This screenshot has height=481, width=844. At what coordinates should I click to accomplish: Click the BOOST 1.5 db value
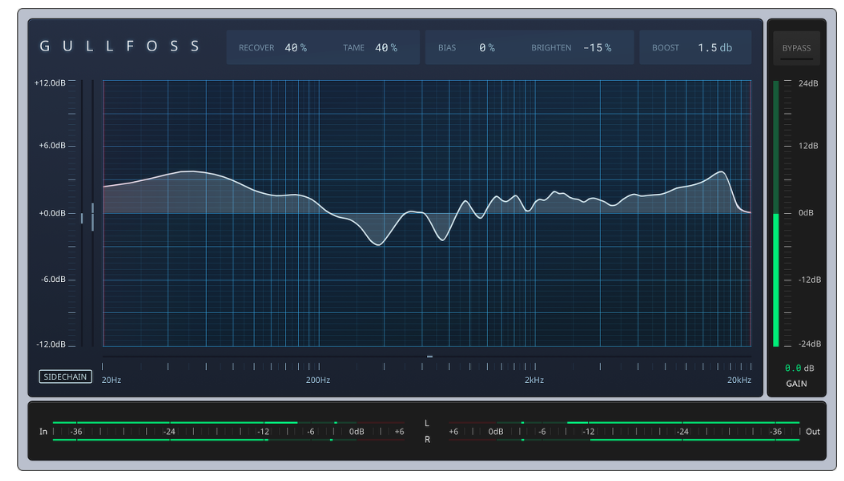(715, 48)
